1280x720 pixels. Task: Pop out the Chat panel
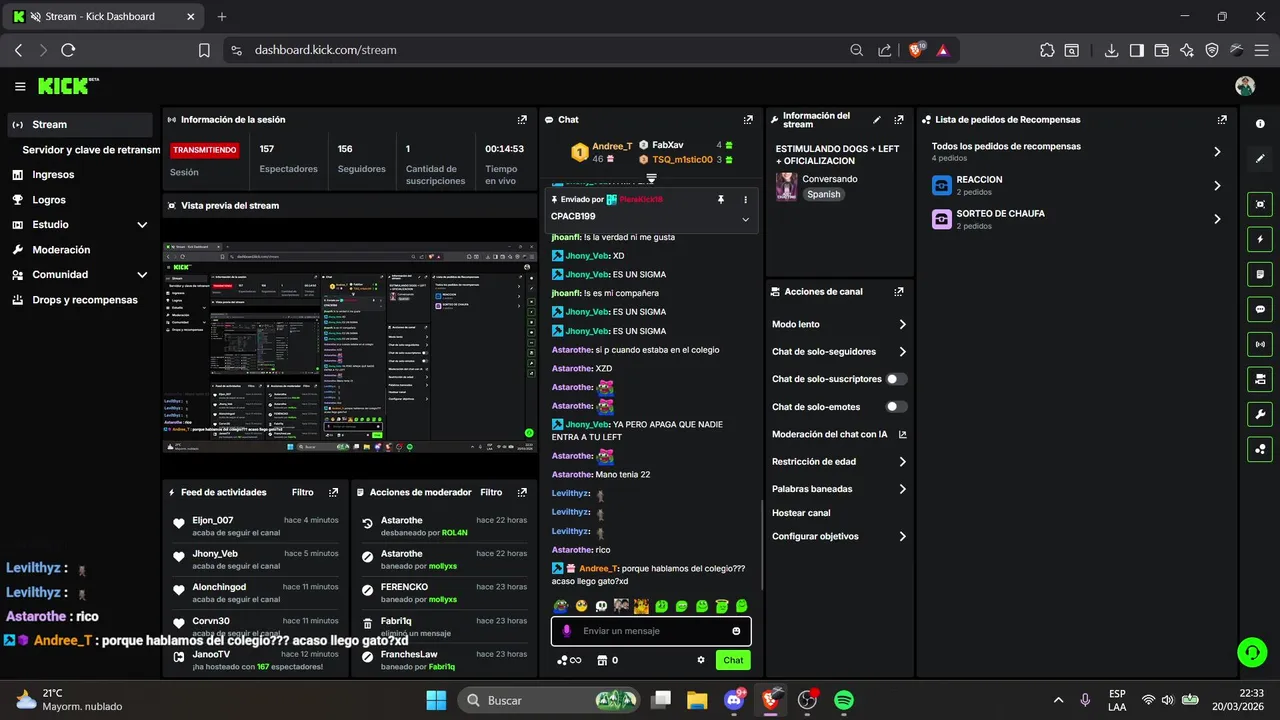coord(748,119)
